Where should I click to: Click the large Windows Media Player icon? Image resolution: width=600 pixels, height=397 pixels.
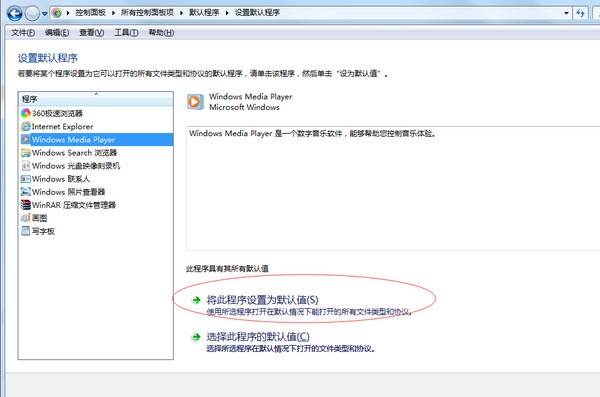(x=195, y=102)
